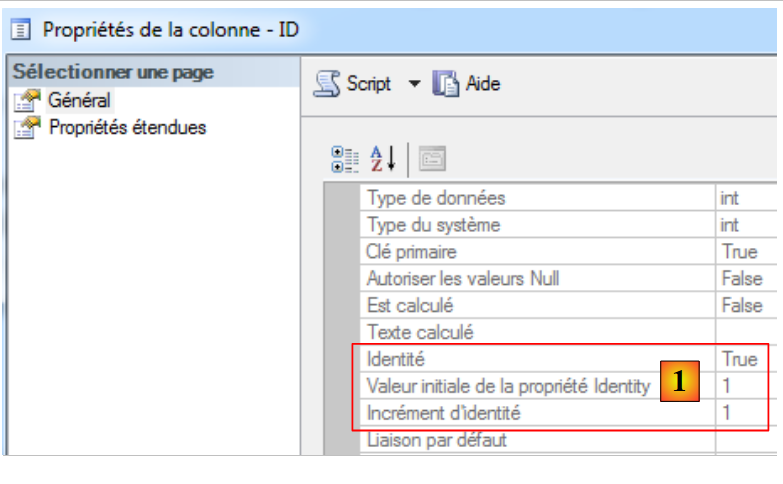
Task: Sort properties alphabetically
Action: click(383, 158)
